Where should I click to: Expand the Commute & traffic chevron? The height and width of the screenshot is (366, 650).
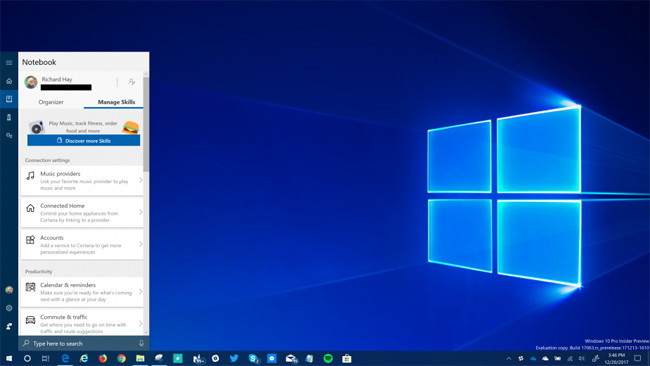(141, 323)
